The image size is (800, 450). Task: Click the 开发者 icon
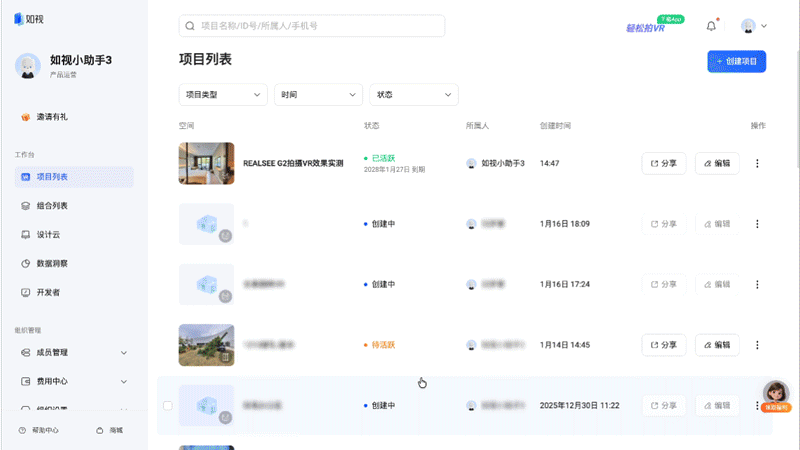coord(26,292)
